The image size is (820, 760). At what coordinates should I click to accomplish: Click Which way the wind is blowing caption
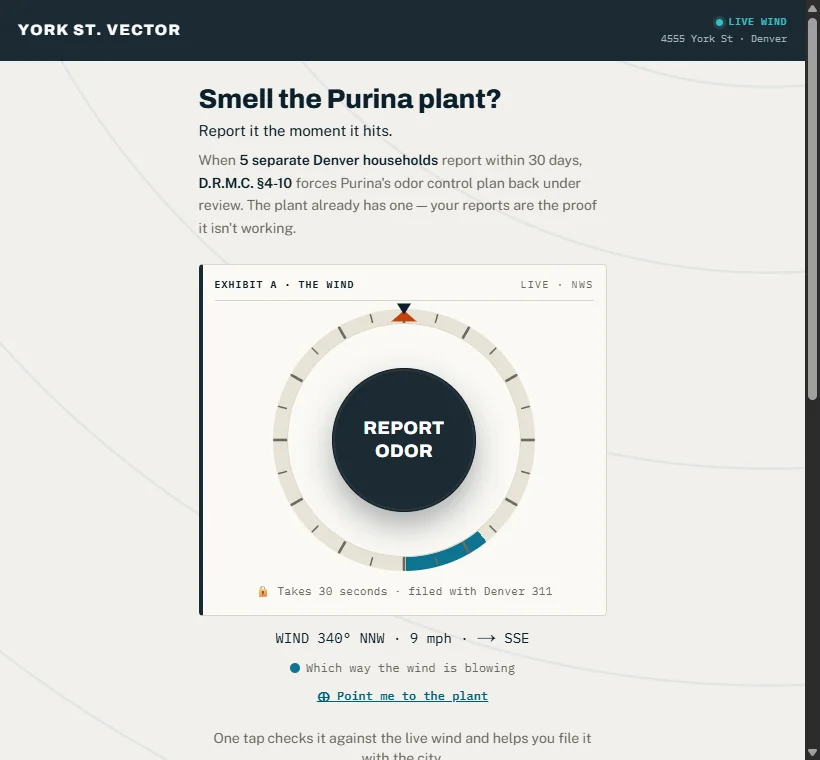(x=410, y=668)
